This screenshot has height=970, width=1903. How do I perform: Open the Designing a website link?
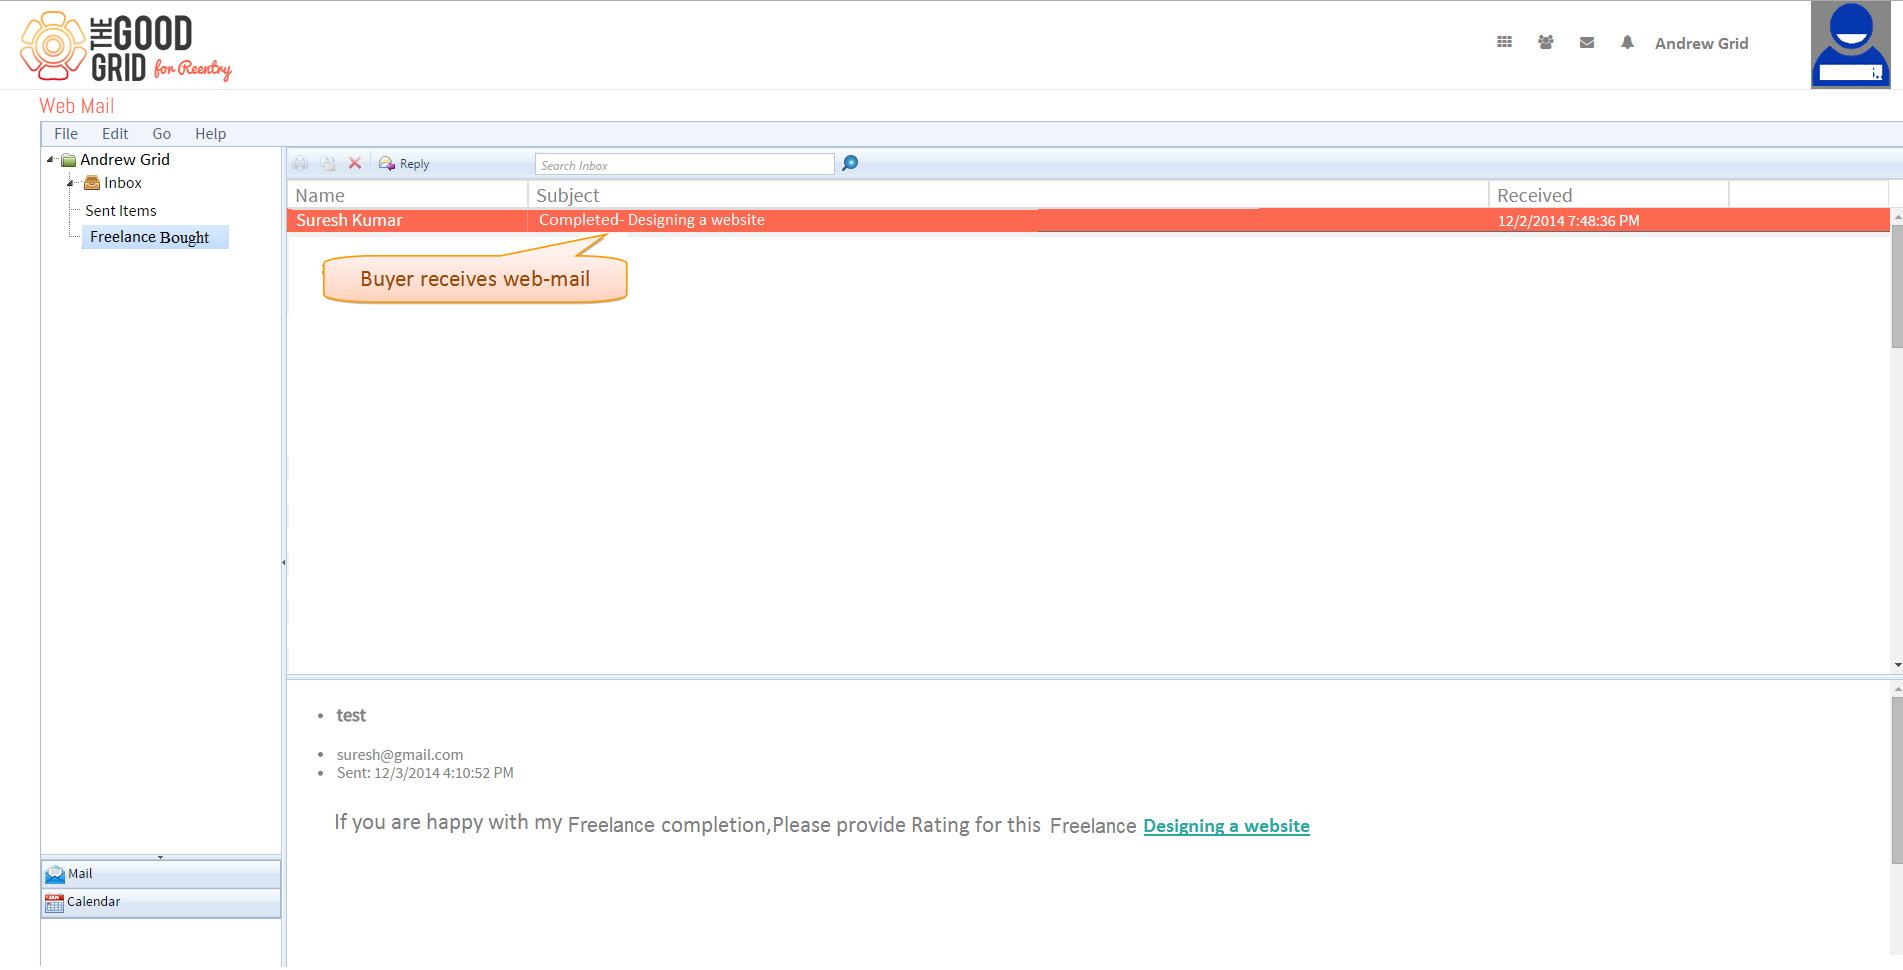[1226, 826]
